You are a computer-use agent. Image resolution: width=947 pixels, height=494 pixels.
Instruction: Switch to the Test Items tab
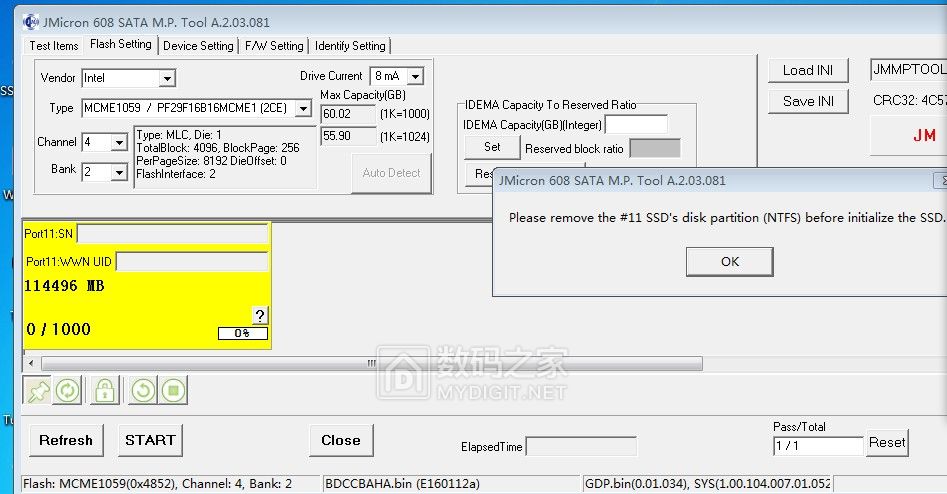click(x=54, y=46)
